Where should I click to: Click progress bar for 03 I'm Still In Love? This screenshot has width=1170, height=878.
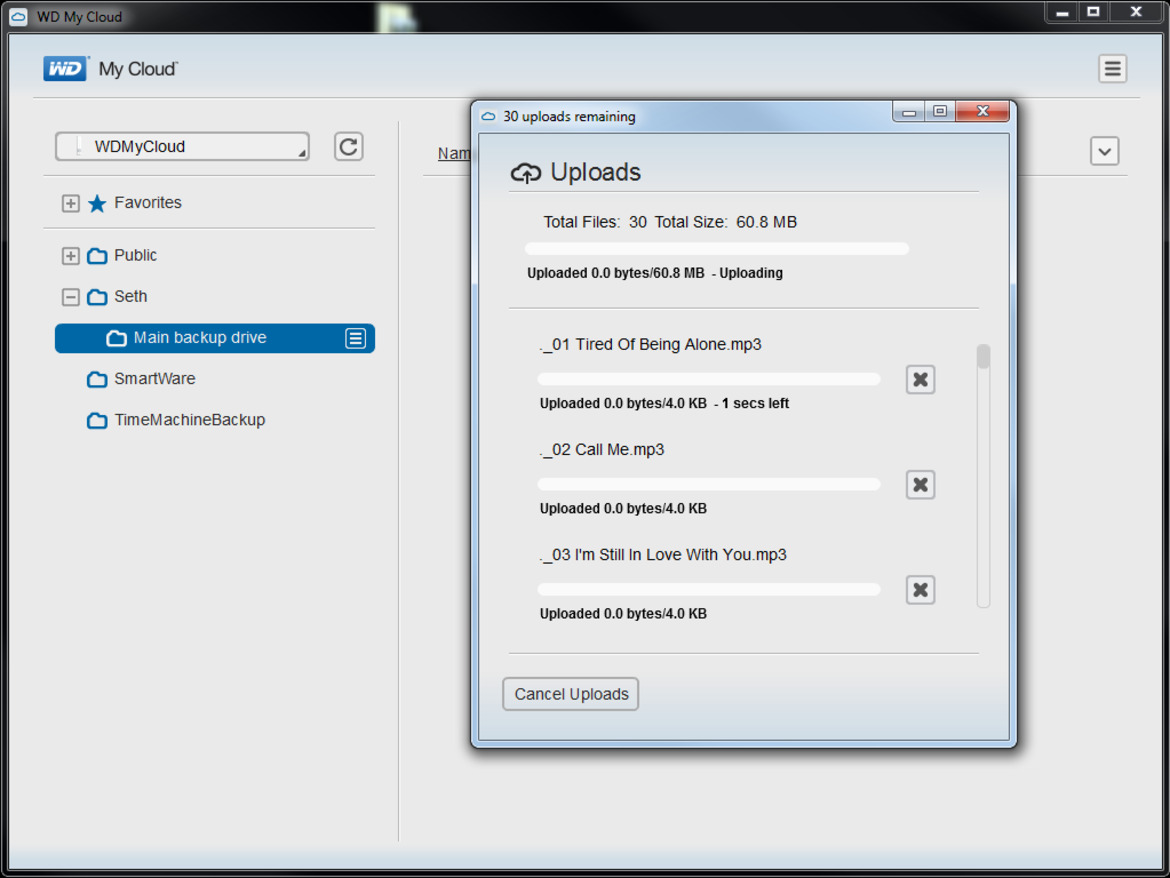(x=709, y=589)
